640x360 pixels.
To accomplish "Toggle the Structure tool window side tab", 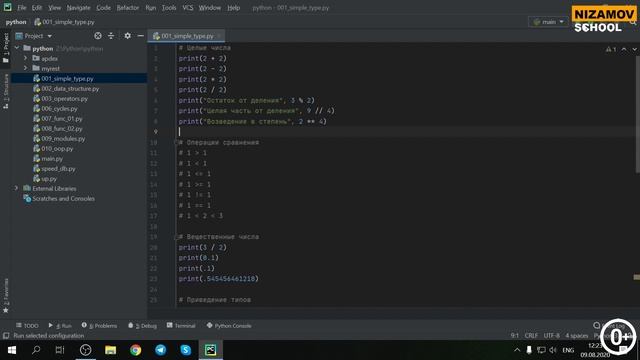I will pyautogui.click(x=6, y=91).
